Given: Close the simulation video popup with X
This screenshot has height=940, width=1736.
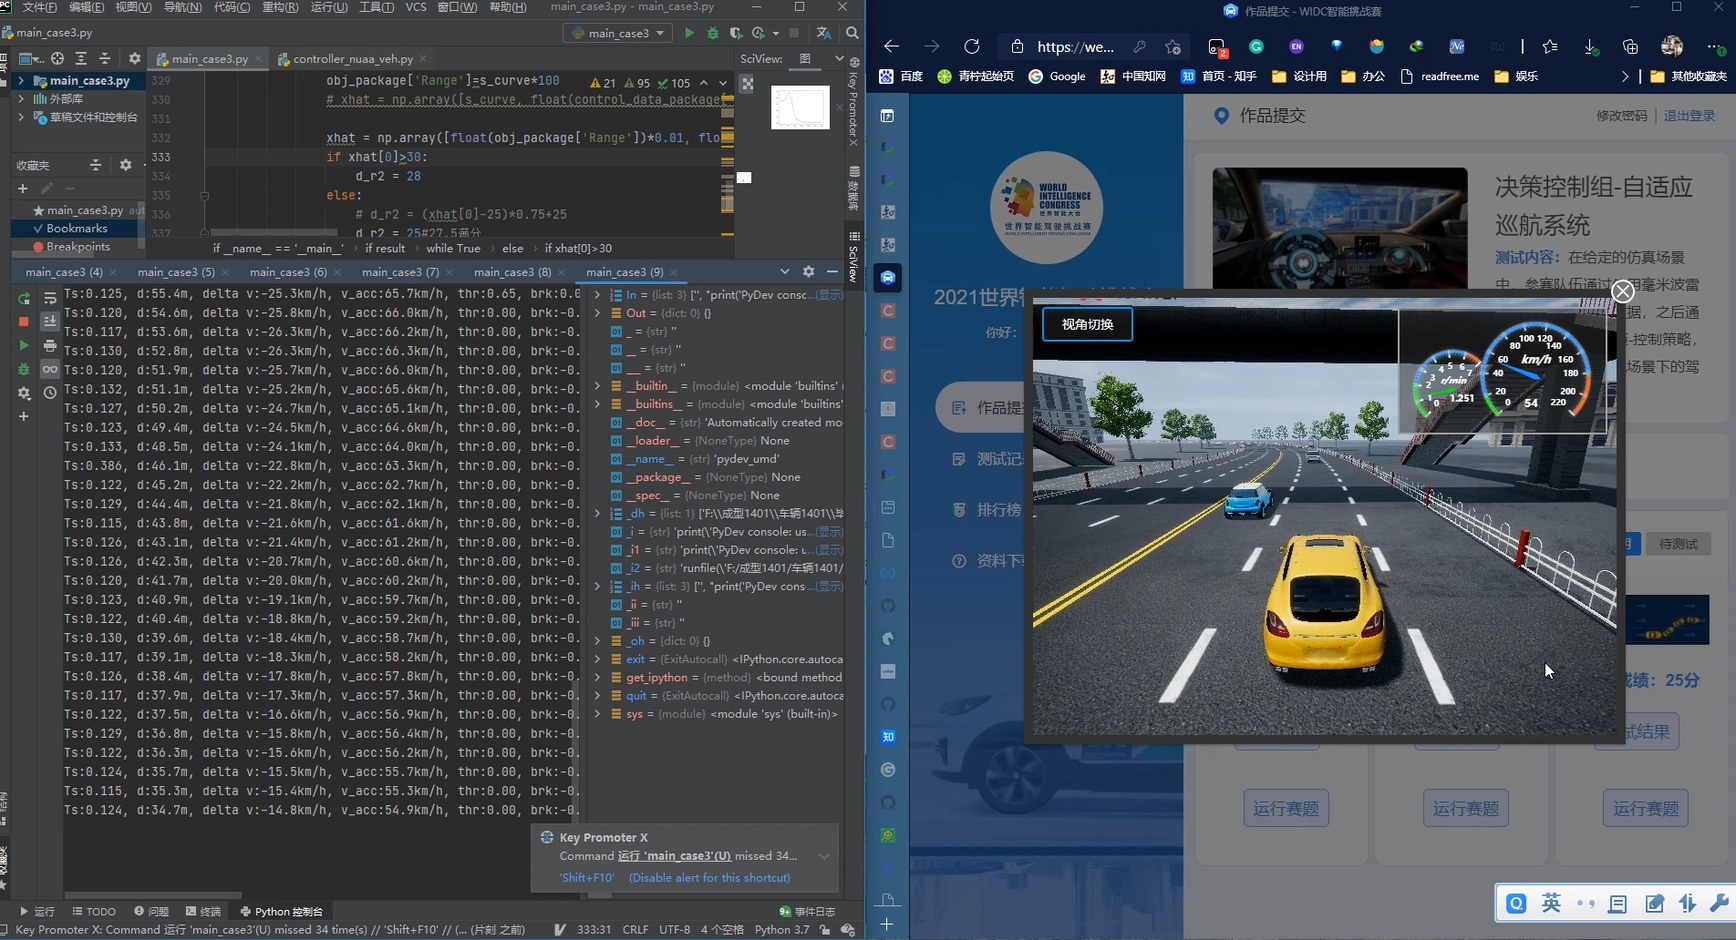Looking at the screenshot, I should coord(1622,291).
